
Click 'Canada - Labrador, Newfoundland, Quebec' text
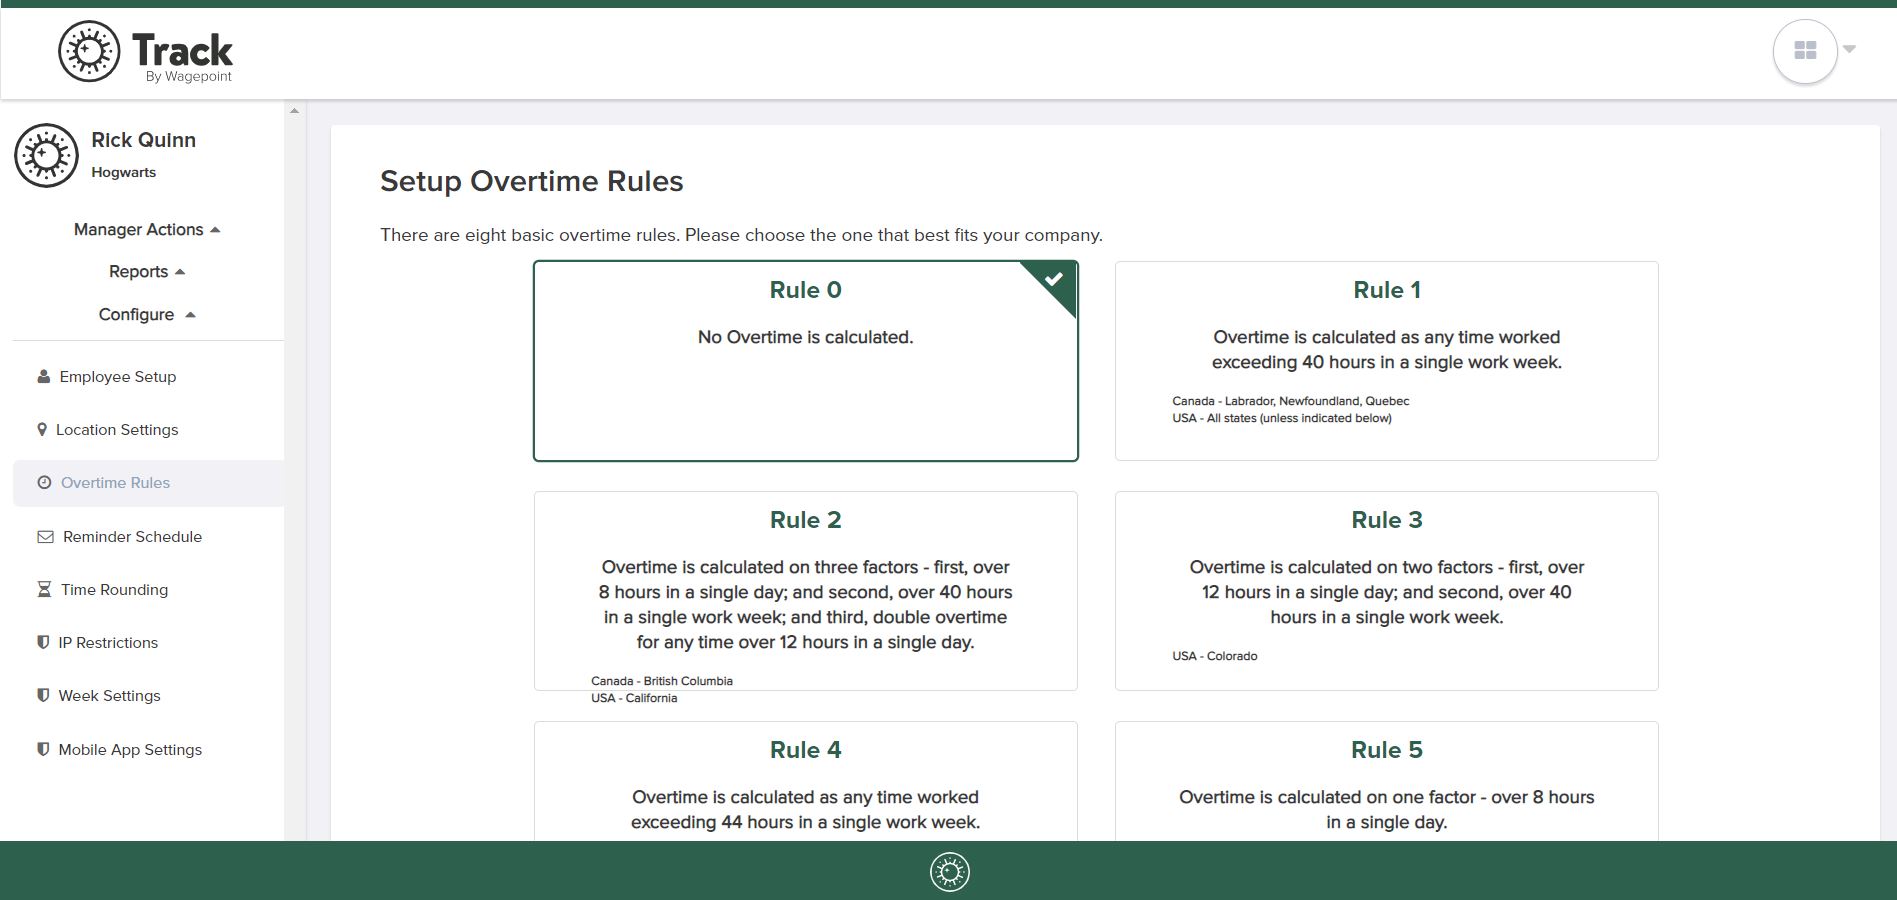coord(1291,401)
